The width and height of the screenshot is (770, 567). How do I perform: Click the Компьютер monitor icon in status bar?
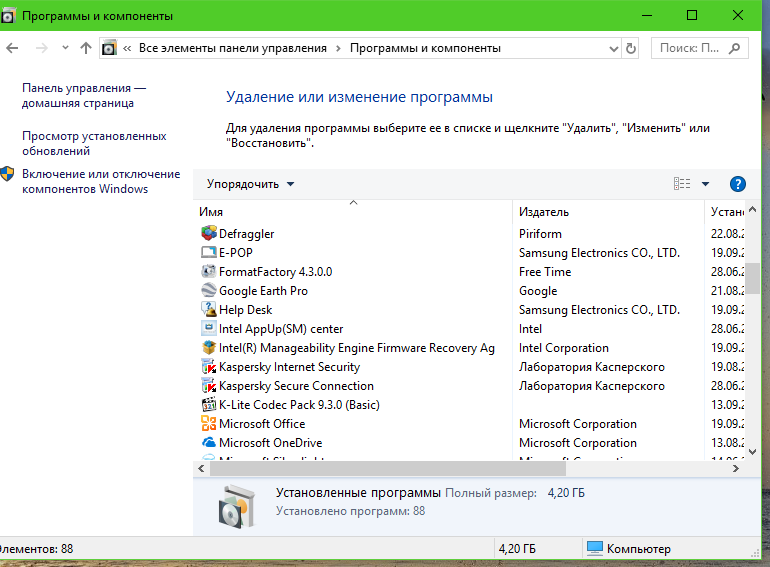click(595, 548)
